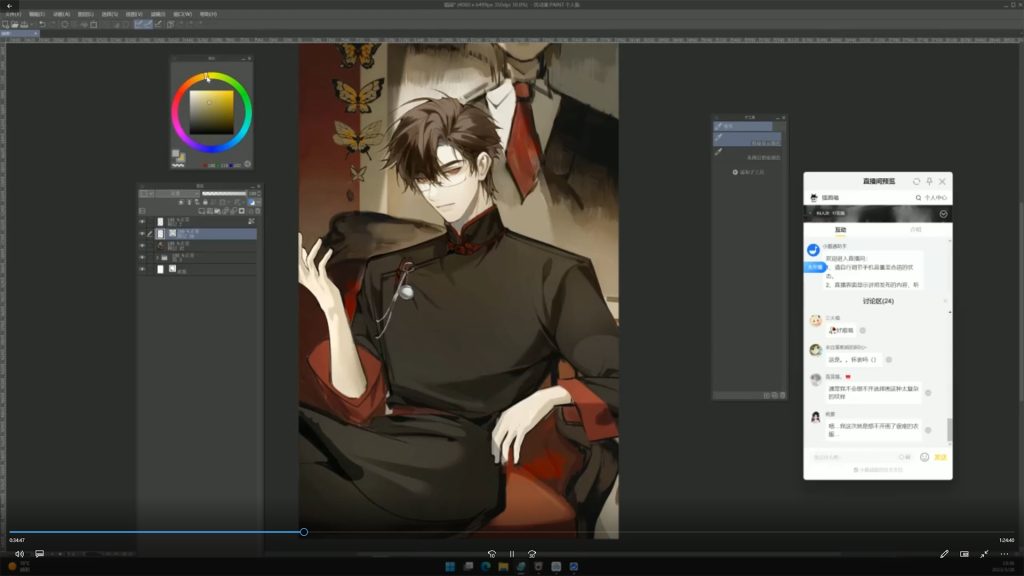Click the pencil edit icon in player bar
Screen dimensions: 1024x576
[x=944, y=553]
